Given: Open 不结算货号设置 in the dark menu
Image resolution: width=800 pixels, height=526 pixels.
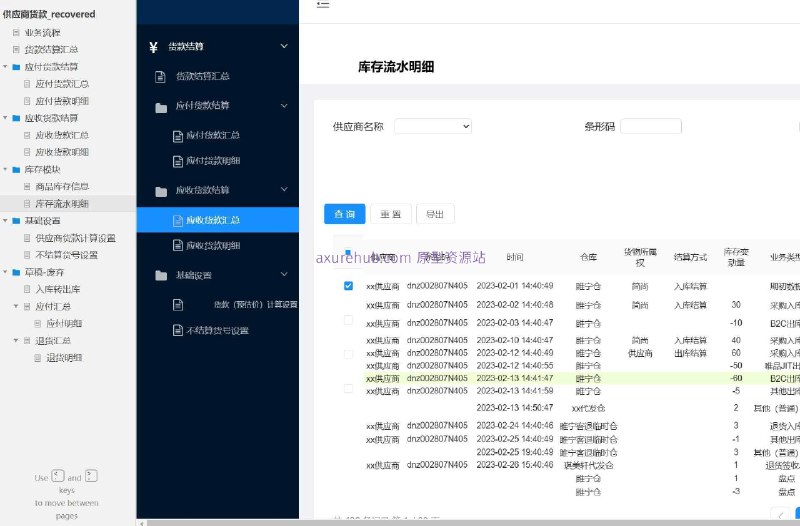Looking at the screenshot, I should click(x=218, y=331).
